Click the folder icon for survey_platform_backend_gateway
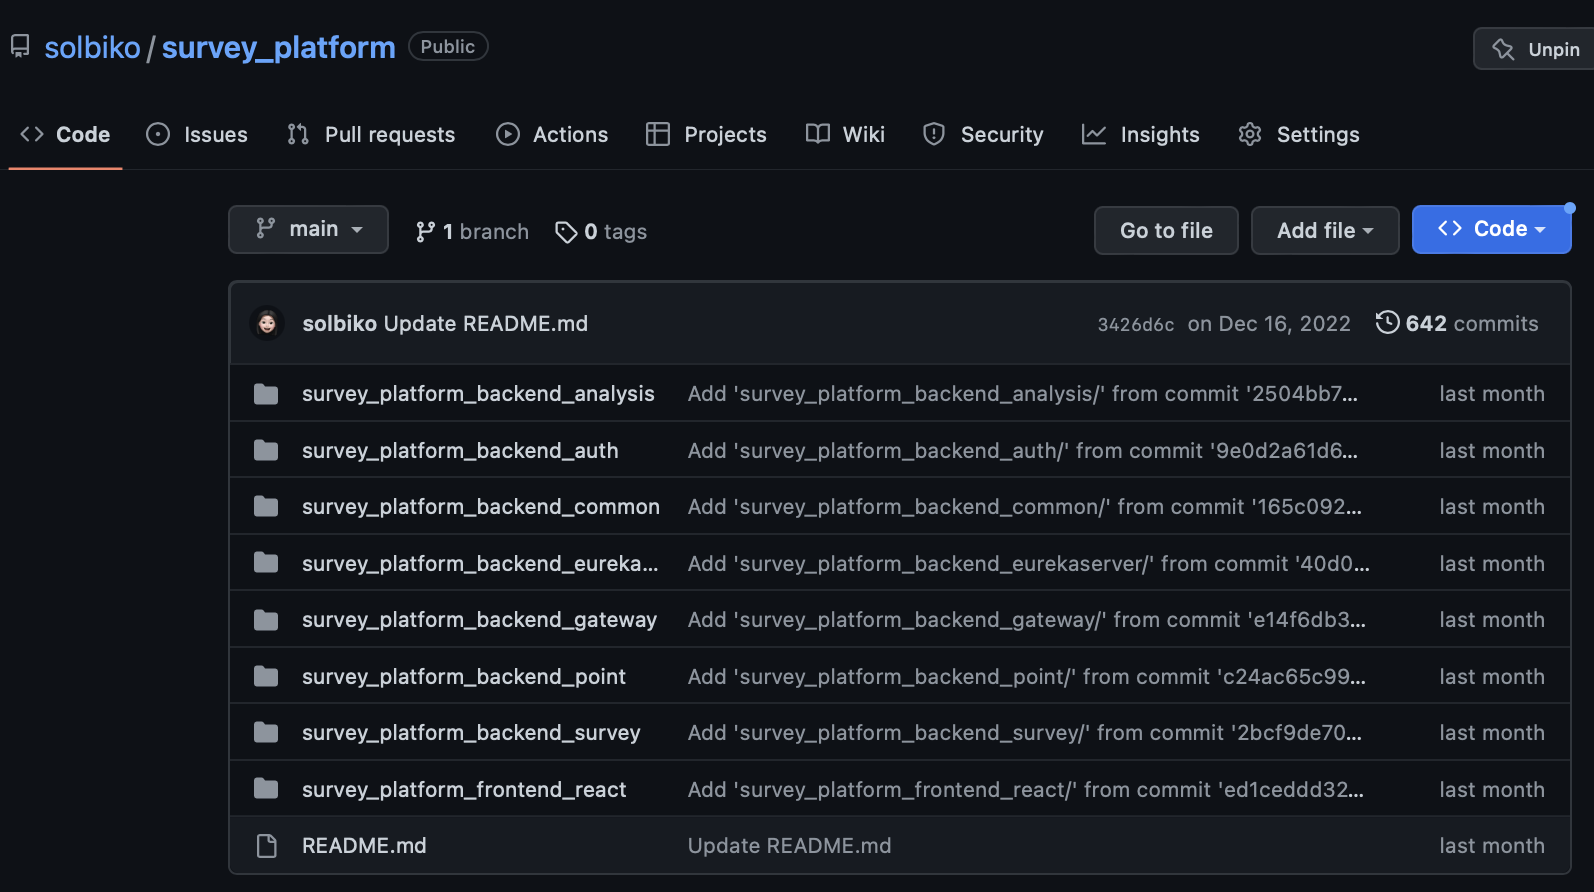Screen dimensions: 1594x892 (x=266, y=620)
